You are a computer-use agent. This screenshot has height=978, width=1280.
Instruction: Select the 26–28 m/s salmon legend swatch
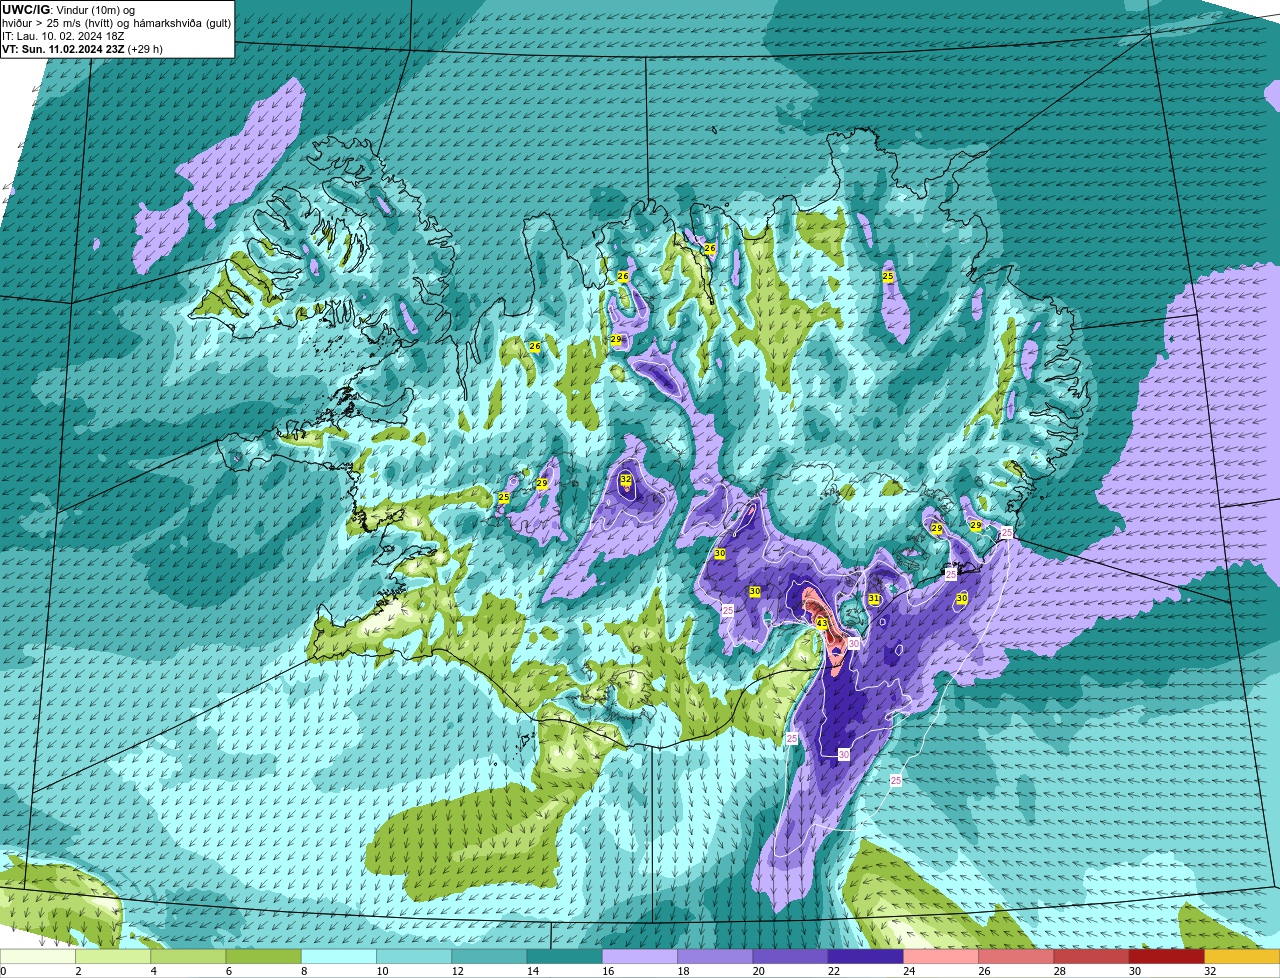click(x=1016, y=957)
